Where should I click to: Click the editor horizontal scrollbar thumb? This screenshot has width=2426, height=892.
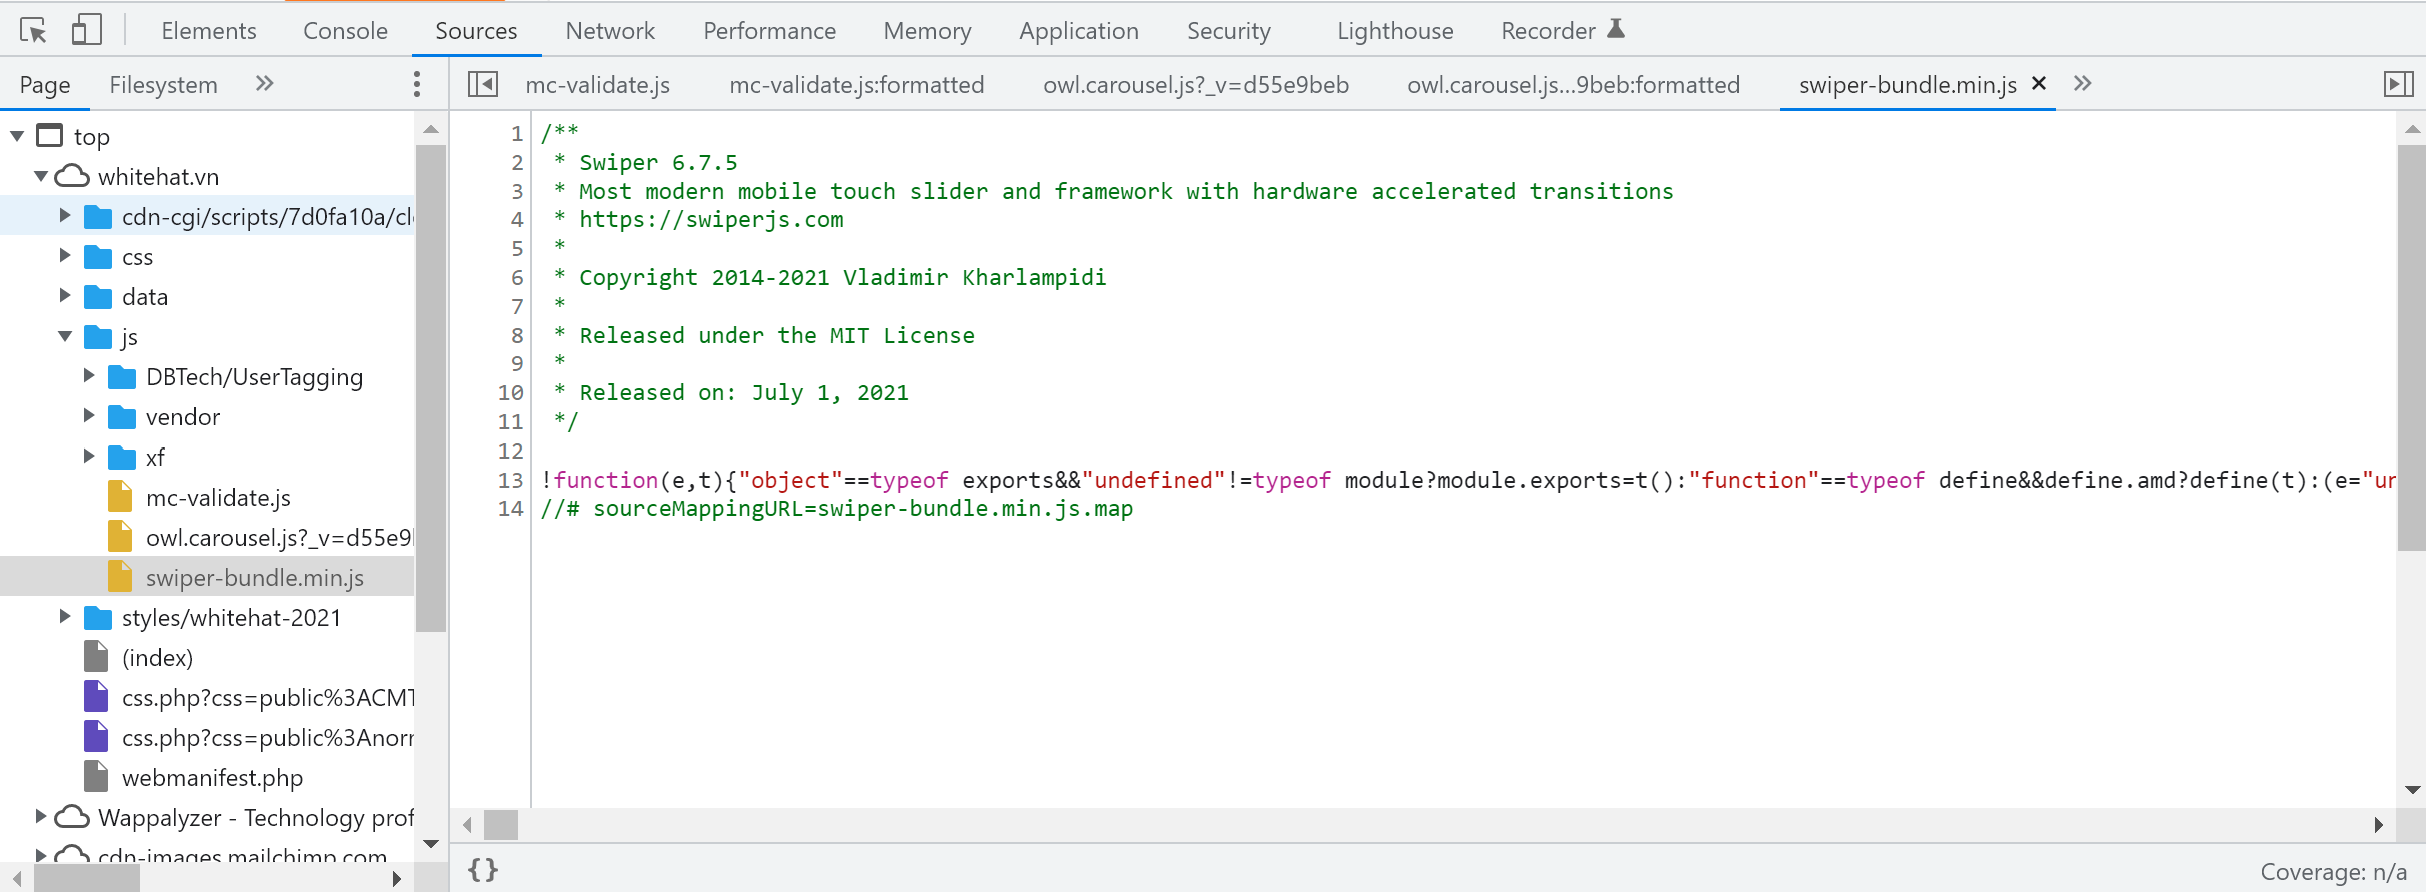[501, 825]
